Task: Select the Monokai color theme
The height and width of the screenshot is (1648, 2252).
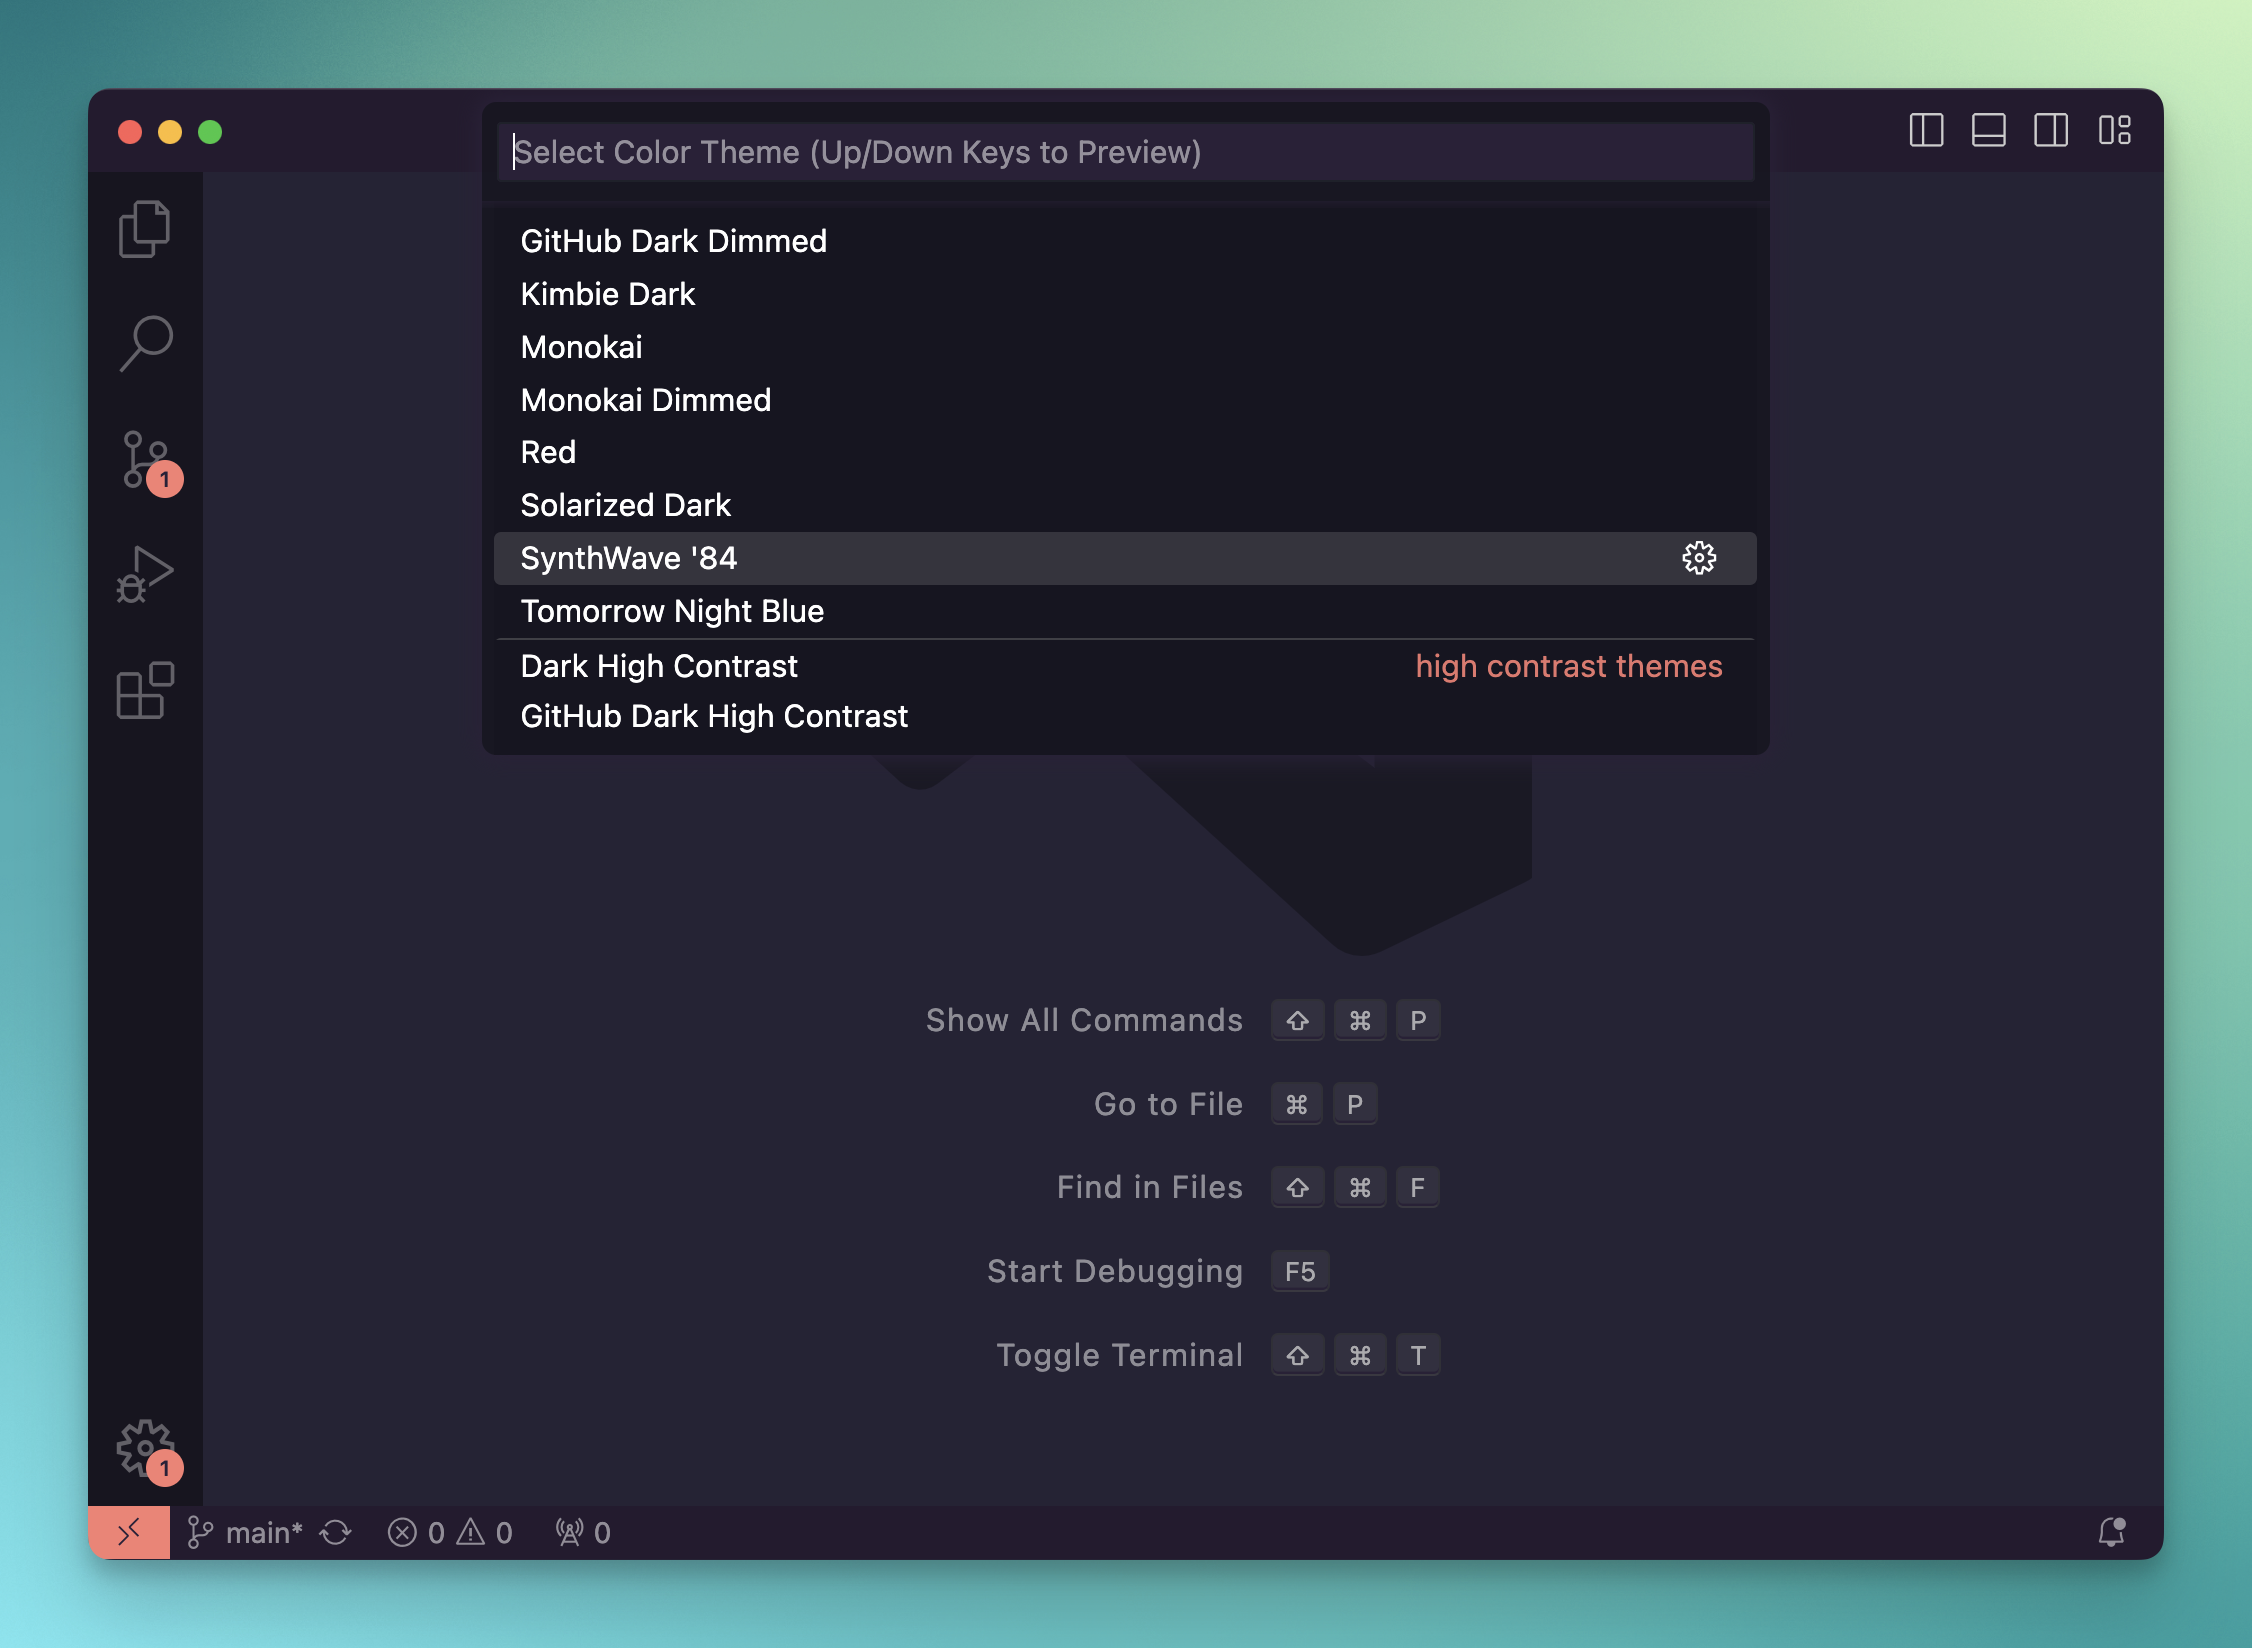Action: pos(582,347)
